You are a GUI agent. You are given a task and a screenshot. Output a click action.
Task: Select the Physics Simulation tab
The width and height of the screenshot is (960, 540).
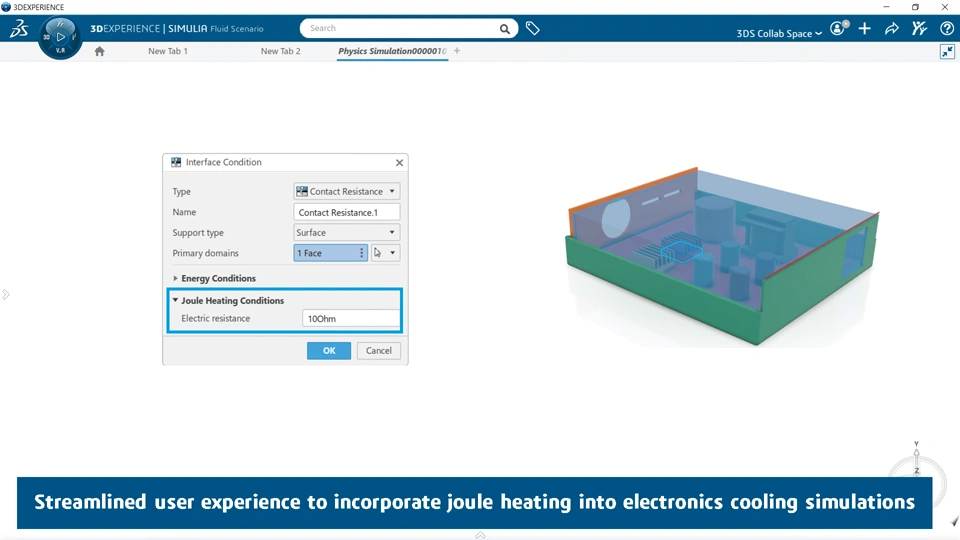point(392,51)
